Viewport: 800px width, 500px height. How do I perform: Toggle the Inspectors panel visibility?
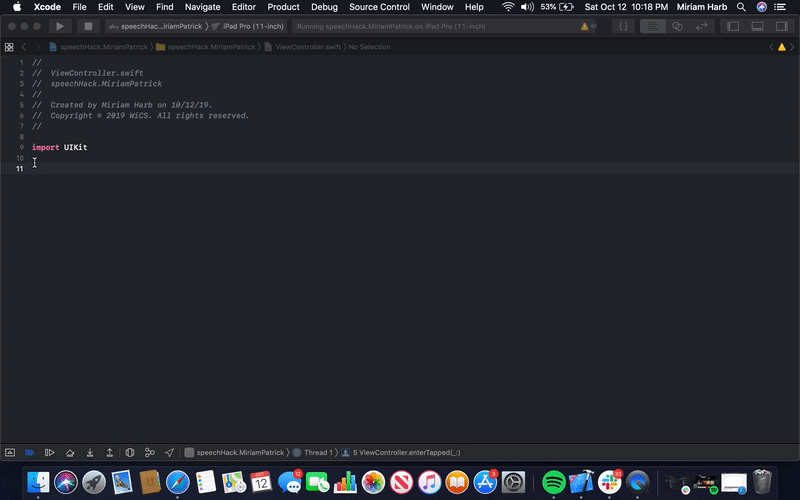tap(782, 26)
